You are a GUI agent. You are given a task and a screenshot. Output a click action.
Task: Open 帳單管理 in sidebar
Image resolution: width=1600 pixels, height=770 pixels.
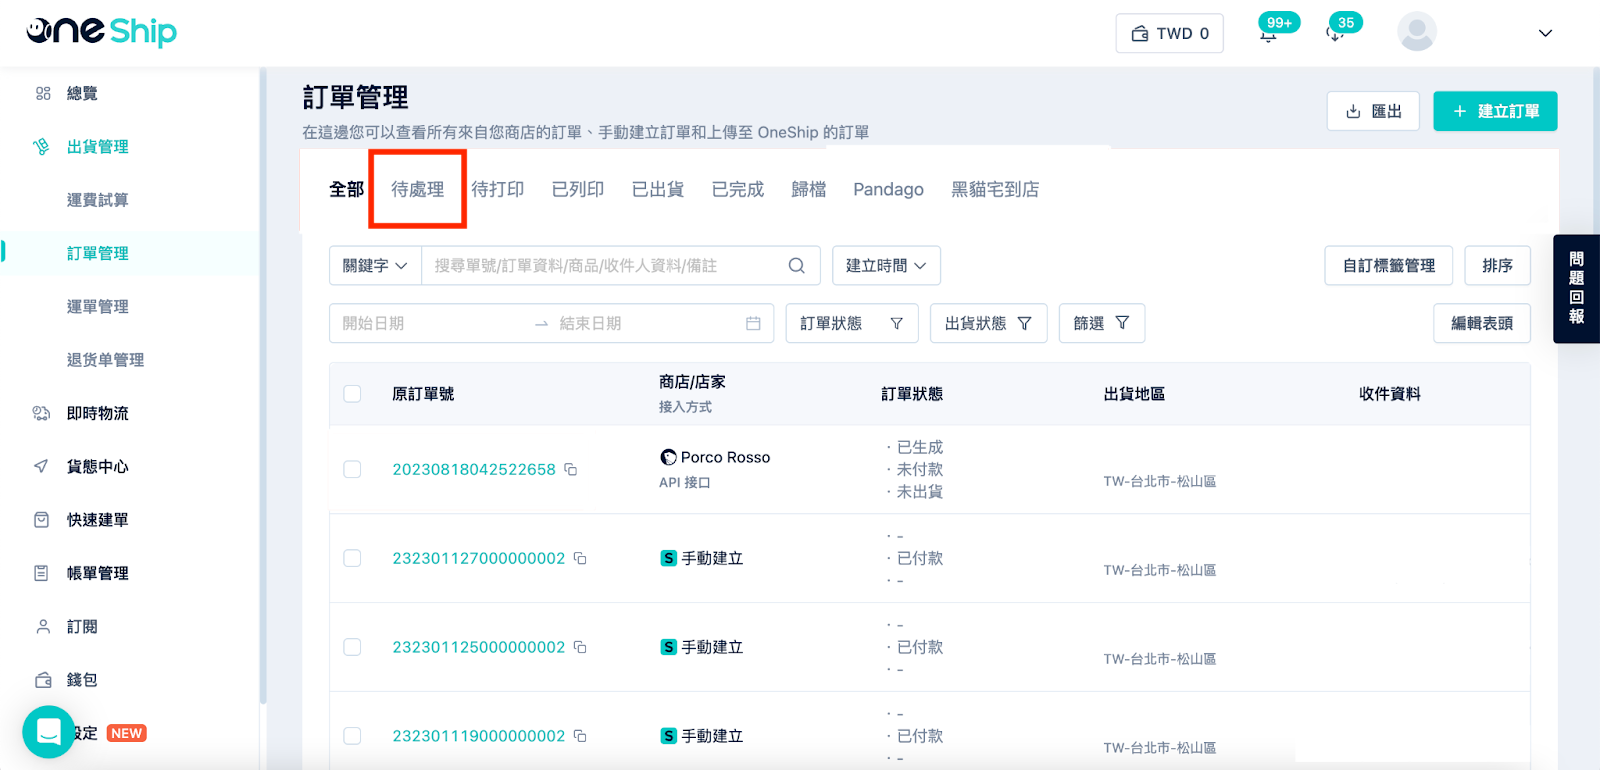tap(97, 573)
